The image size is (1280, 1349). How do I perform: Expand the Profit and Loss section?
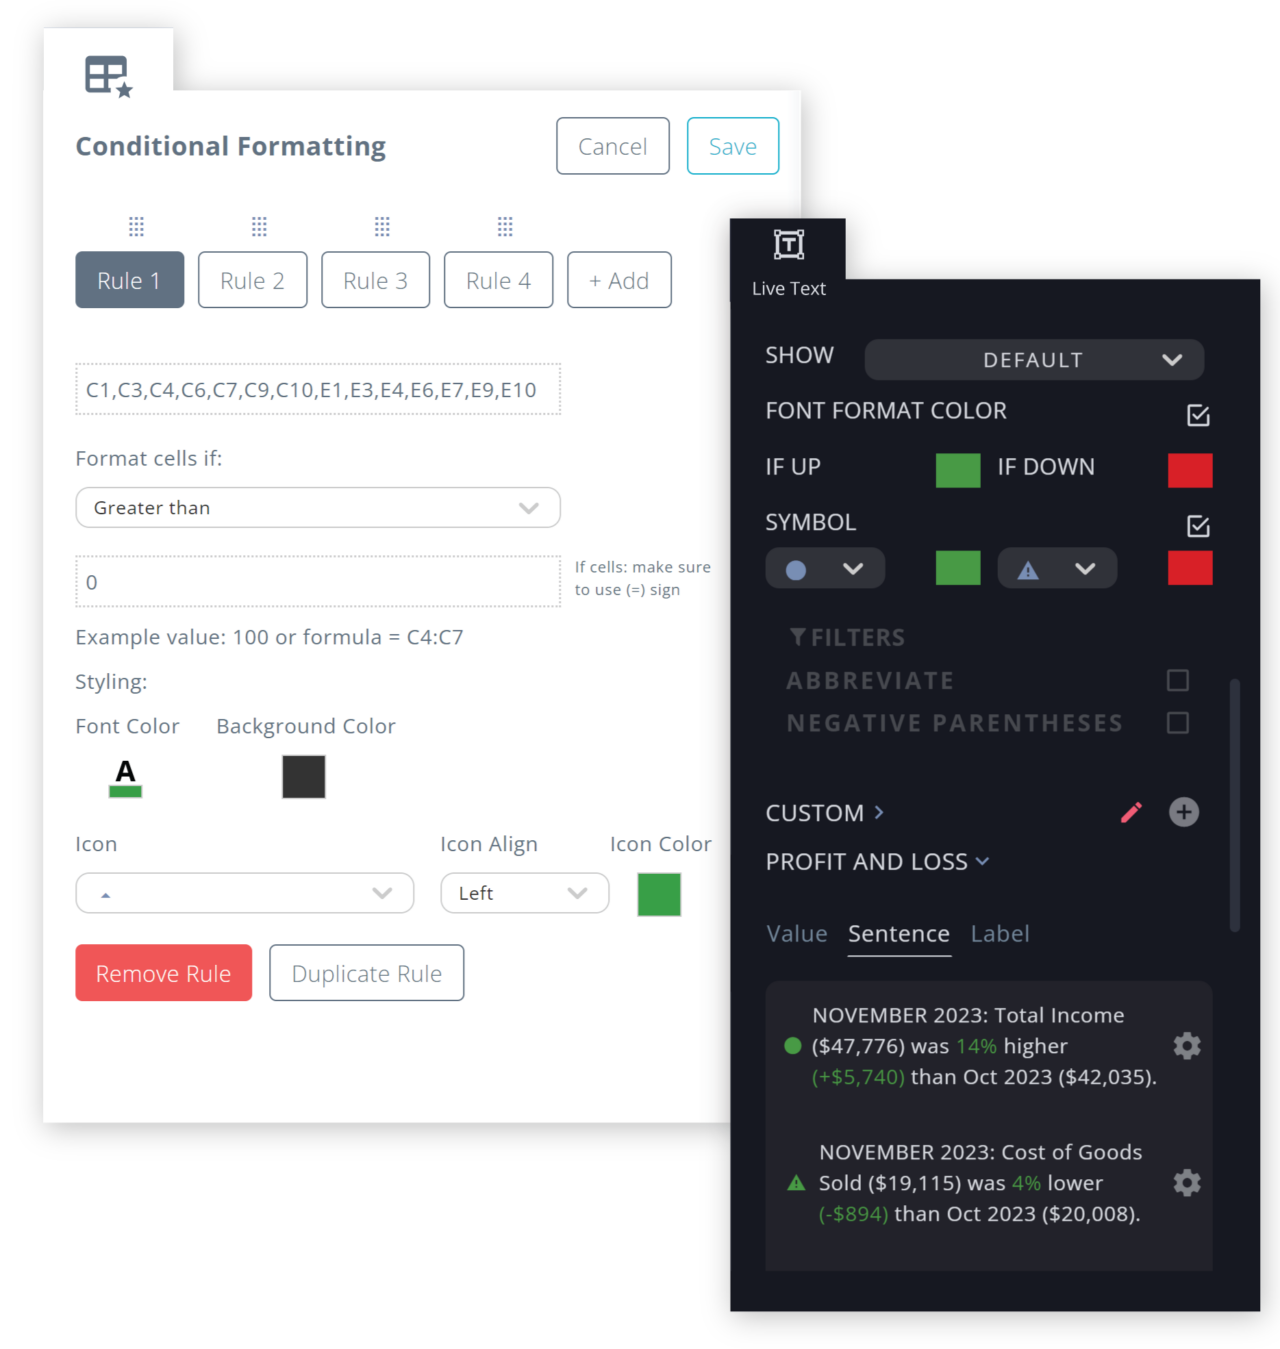(878, 861)
